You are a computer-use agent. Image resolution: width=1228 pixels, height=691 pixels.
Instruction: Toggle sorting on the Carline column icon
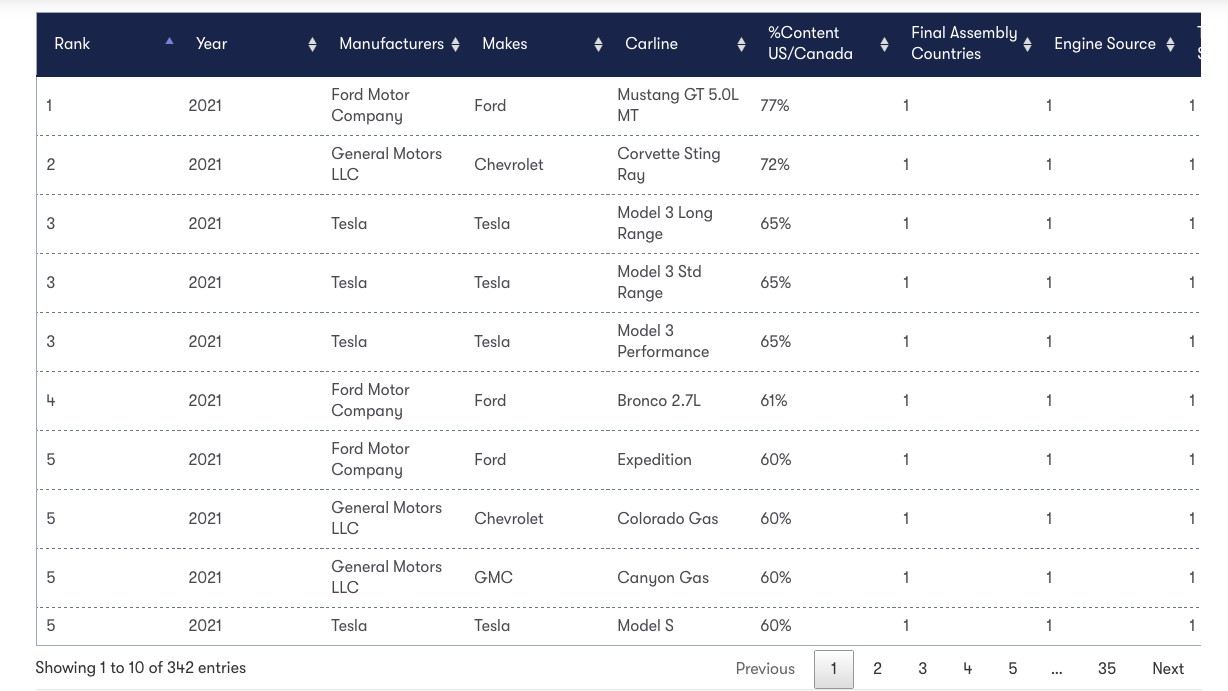point(741,44)
